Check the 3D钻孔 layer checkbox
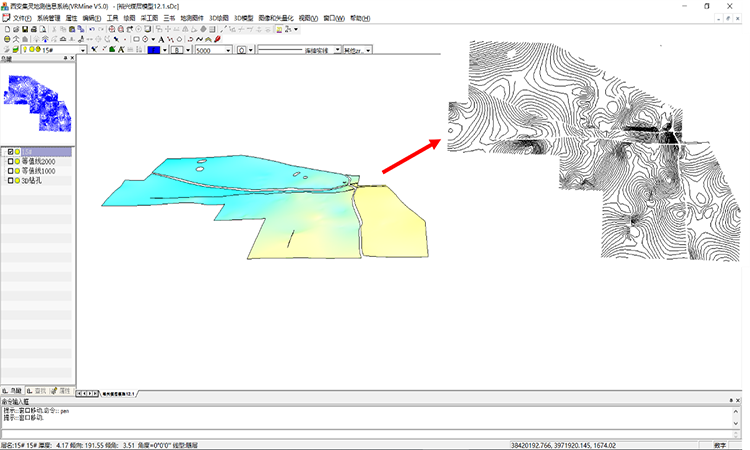Viewport: 750px width, 450px height. 11,181
